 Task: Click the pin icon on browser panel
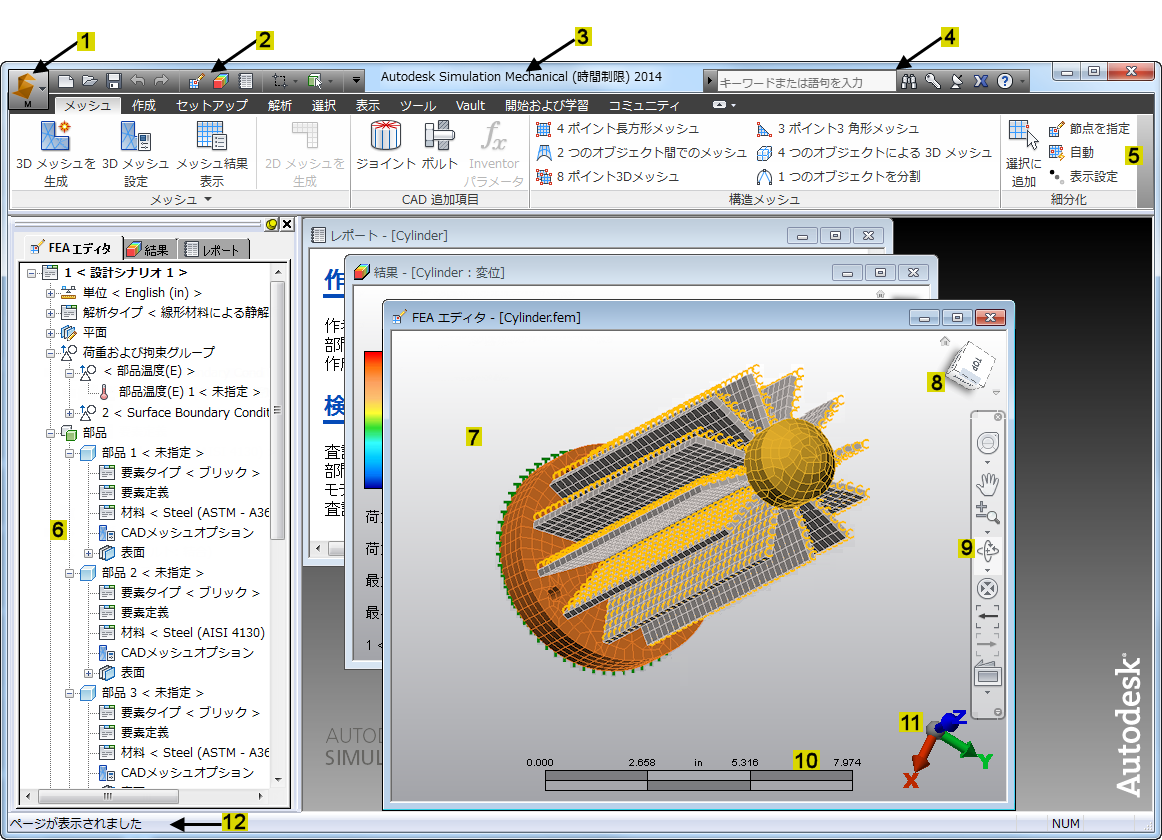272,224
